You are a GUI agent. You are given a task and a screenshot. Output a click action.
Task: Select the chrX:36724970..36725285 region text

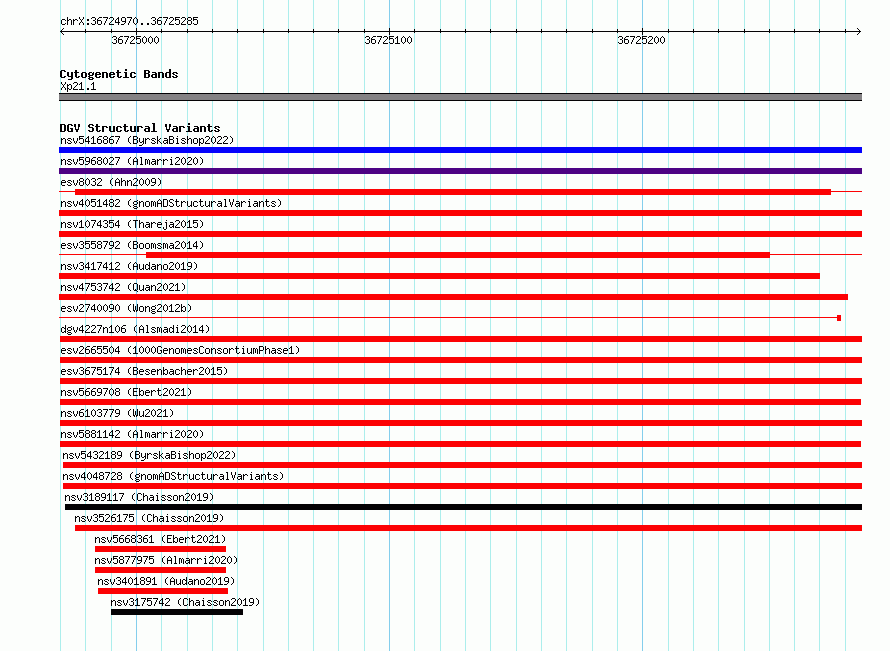129,21
